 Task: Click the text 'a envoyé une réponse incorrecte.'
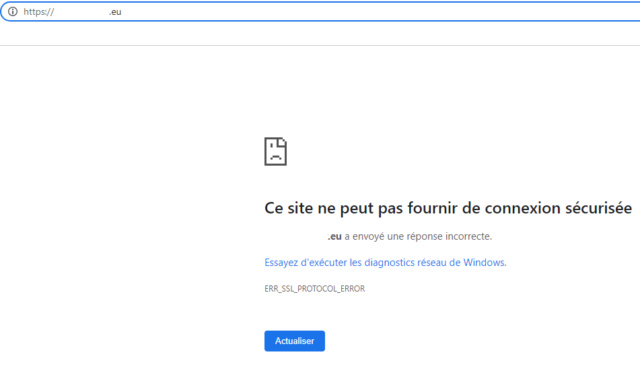(x=418, y=236)
